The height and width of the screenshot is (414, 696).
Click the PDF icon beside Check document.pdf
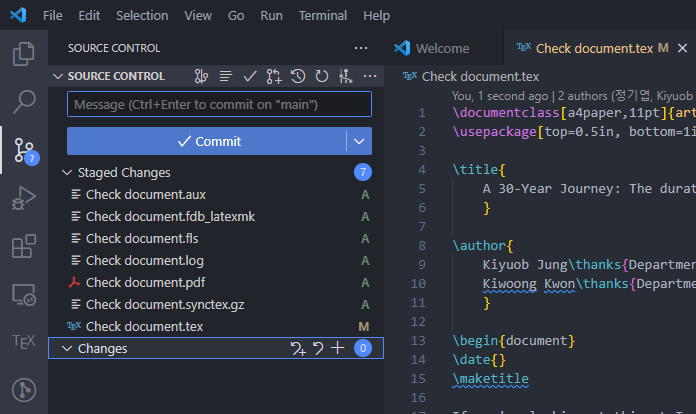[x=74, y=282]
